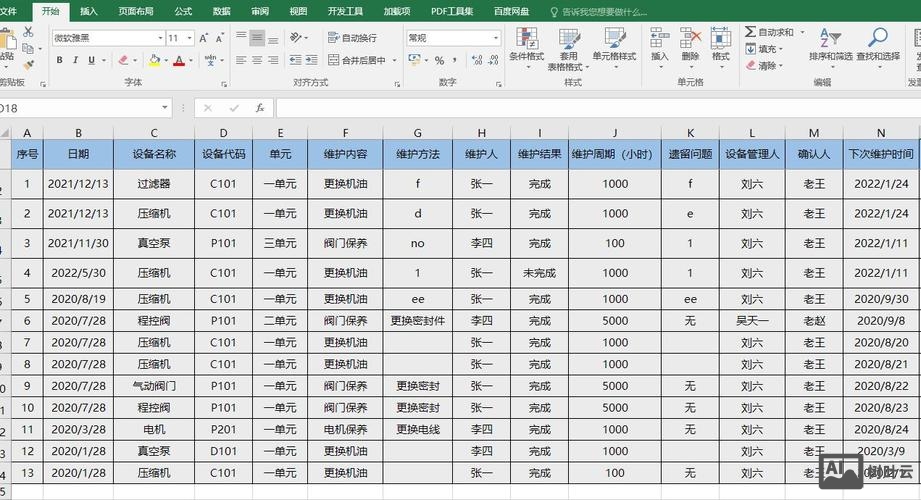Image resolution: width=921 pixels, height=500 pixels.
Task: Click the 合并后居中 merge and center button
Action: pyautogui.click(x=357, y=60)
